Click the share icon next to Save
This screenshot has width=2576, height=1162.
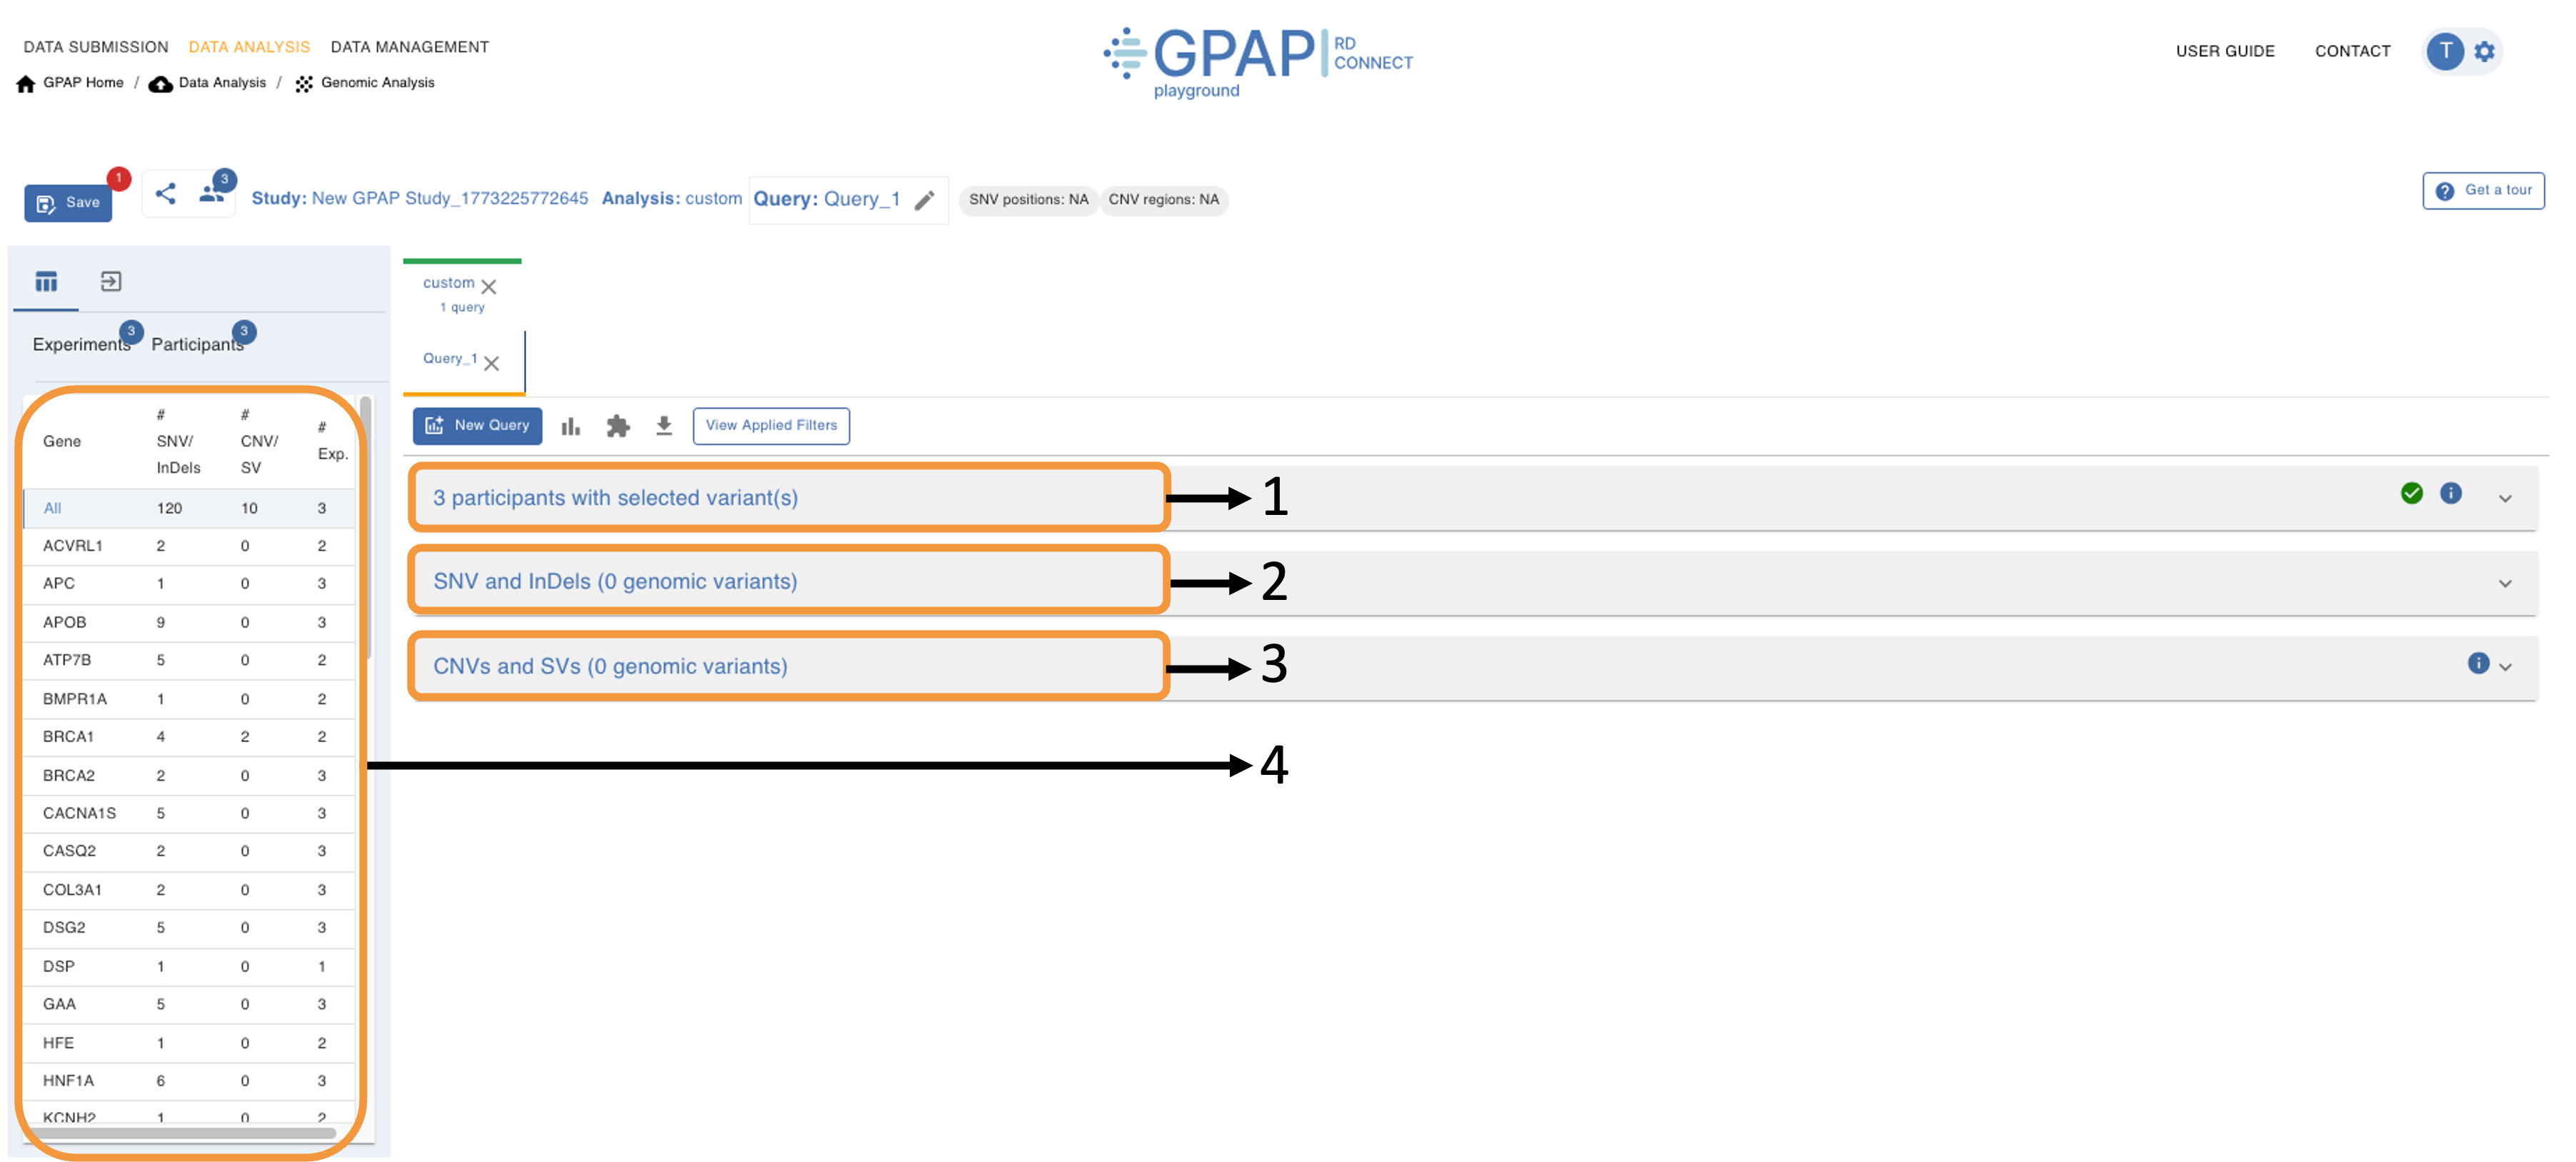click(x=166, y=194)
